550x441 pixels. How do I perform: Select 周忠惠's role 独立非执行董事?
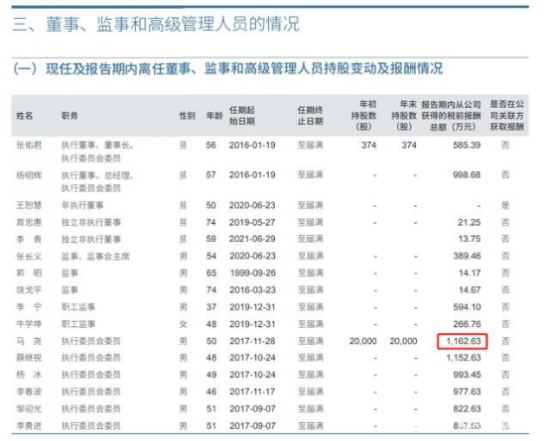point(91,222)
